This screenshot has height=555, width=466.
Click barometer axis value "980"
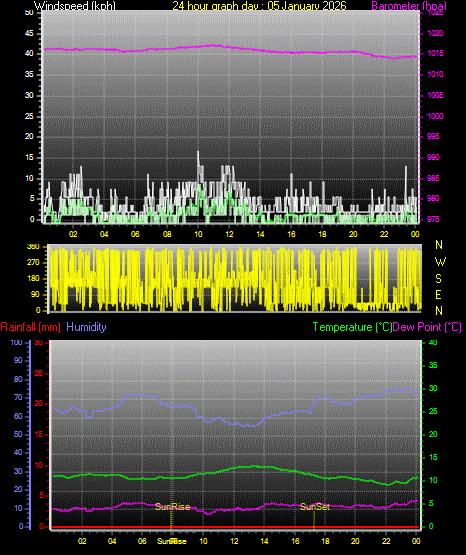(x=434, y=198)
